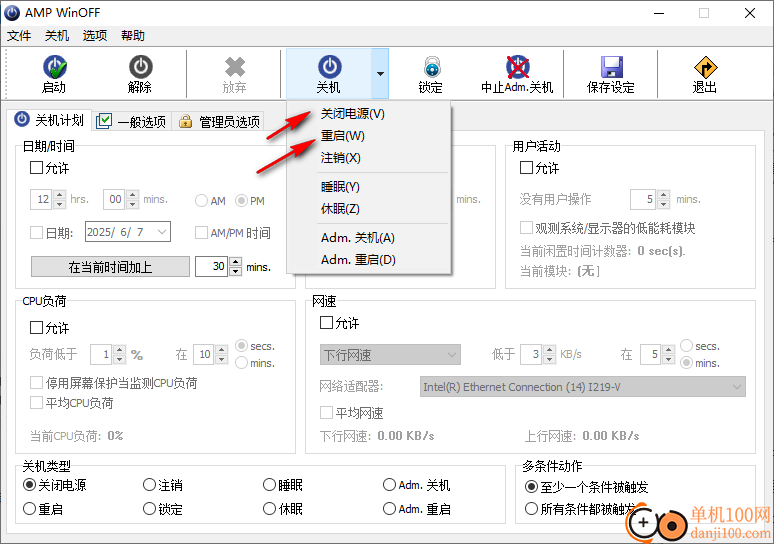Screen dimensions: 774x544
Task: Open the date picker dropdown 2025/6/7
Action: tap(161, 232)
